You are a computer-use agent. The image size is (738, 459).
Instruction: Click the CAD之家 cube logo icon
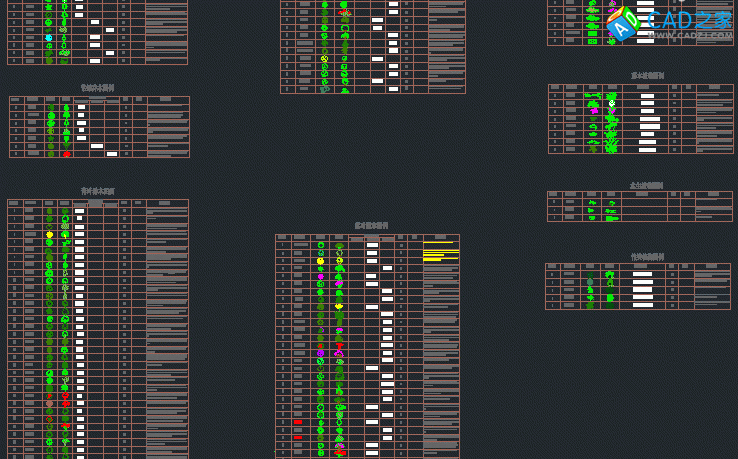pos(621,24)
